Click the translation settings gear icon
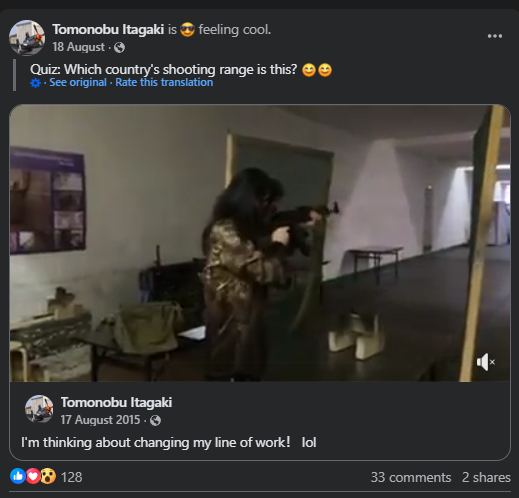This screenshot has height=498, width=519. [x=35, y=83]
